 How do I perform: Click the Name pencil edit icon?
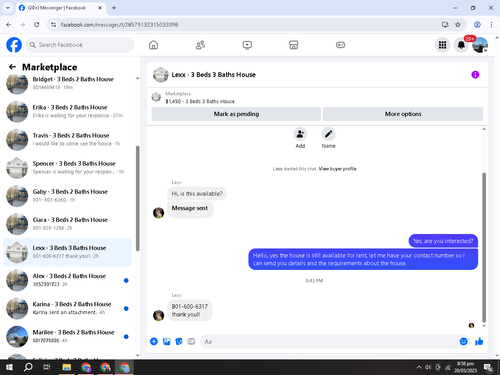[328, 134]
